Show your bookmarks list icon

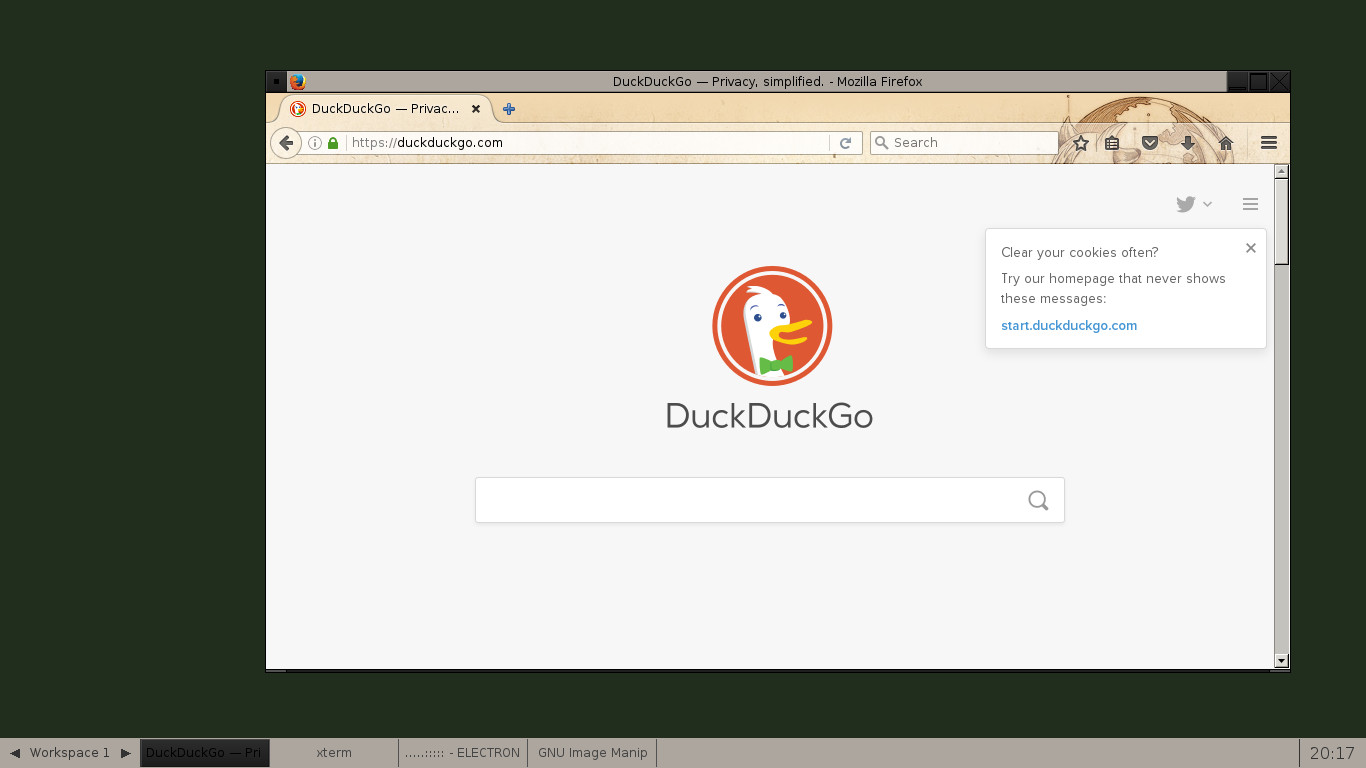pos(1112,143)
